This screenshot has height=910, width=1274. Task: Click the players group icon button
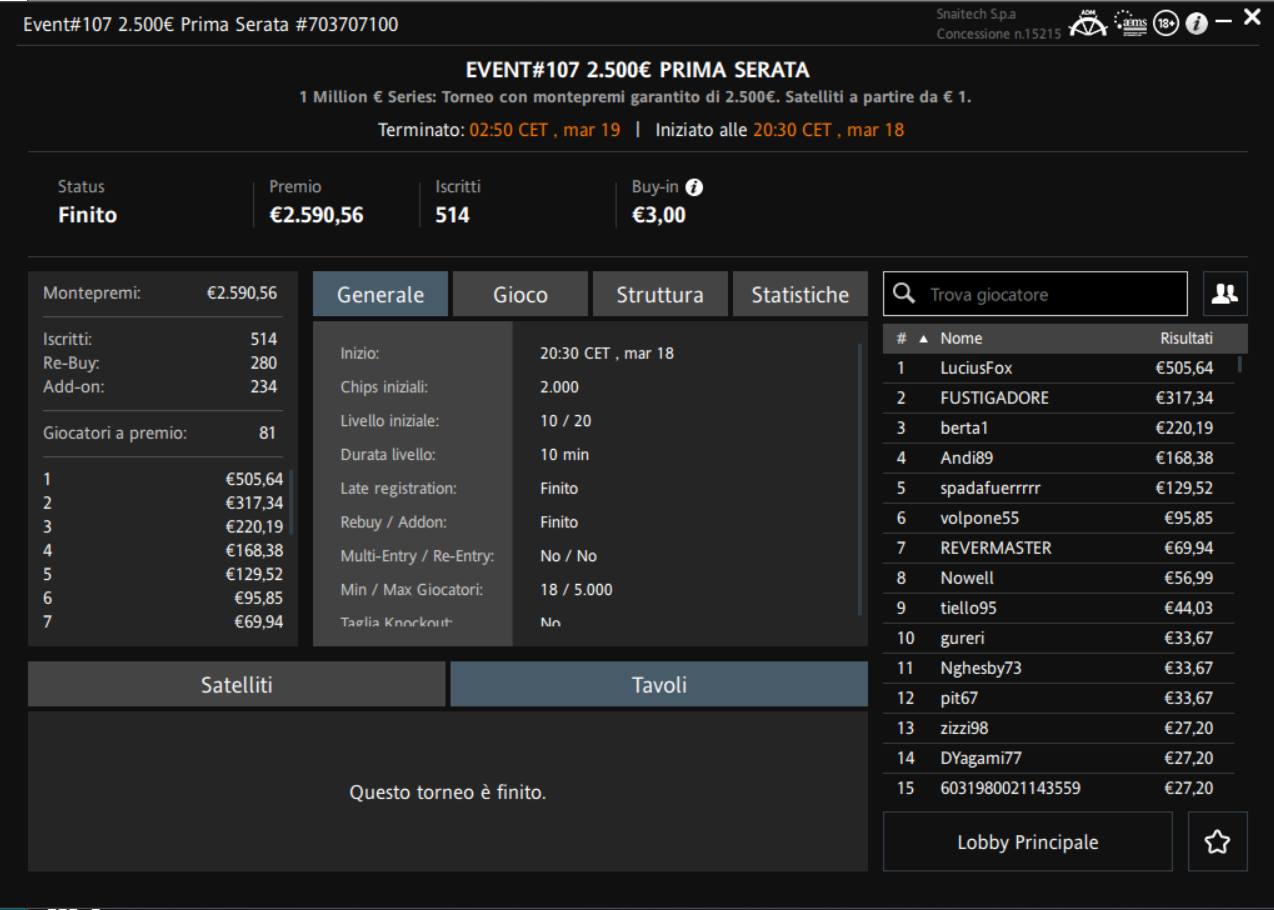(1224, 293)
